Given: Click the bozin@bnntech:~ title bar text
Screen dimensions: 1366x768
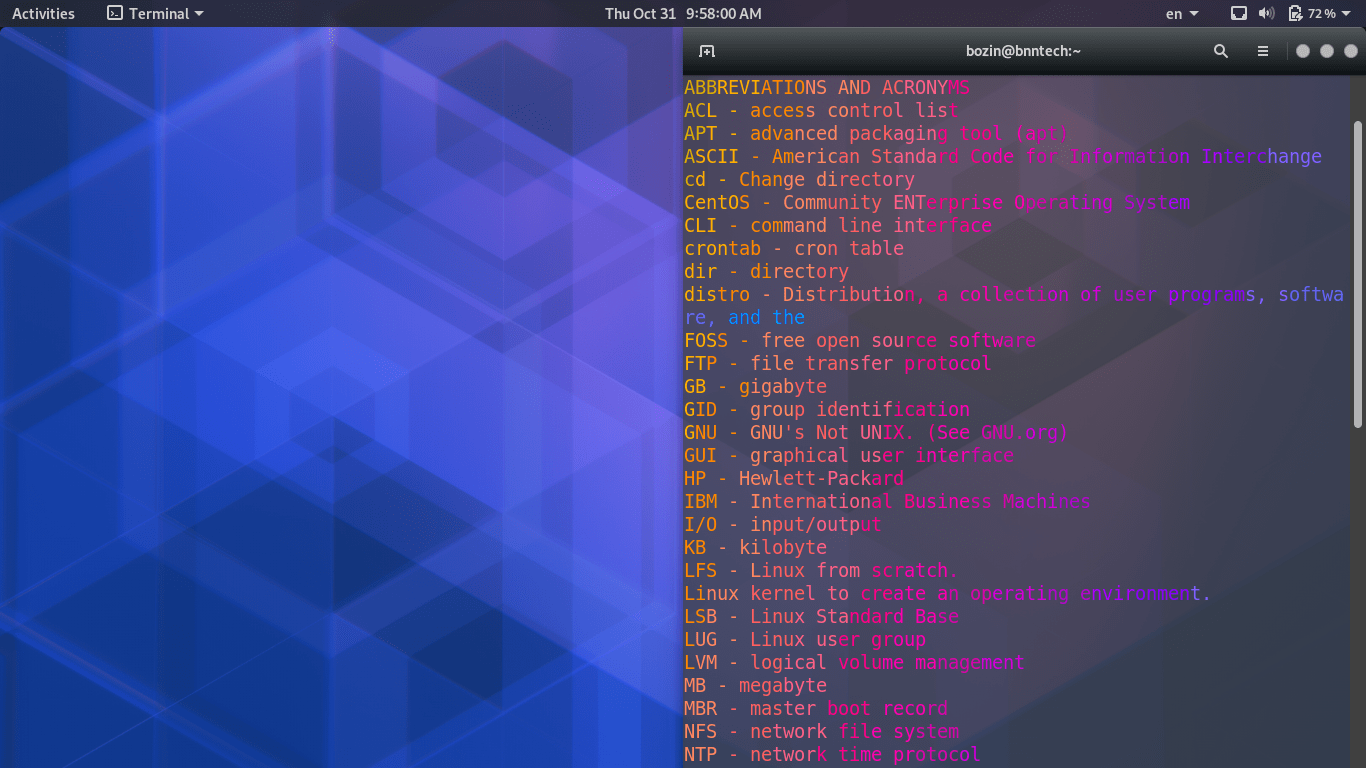Looking at the screenshot, I should click(x=1023, y=50).
